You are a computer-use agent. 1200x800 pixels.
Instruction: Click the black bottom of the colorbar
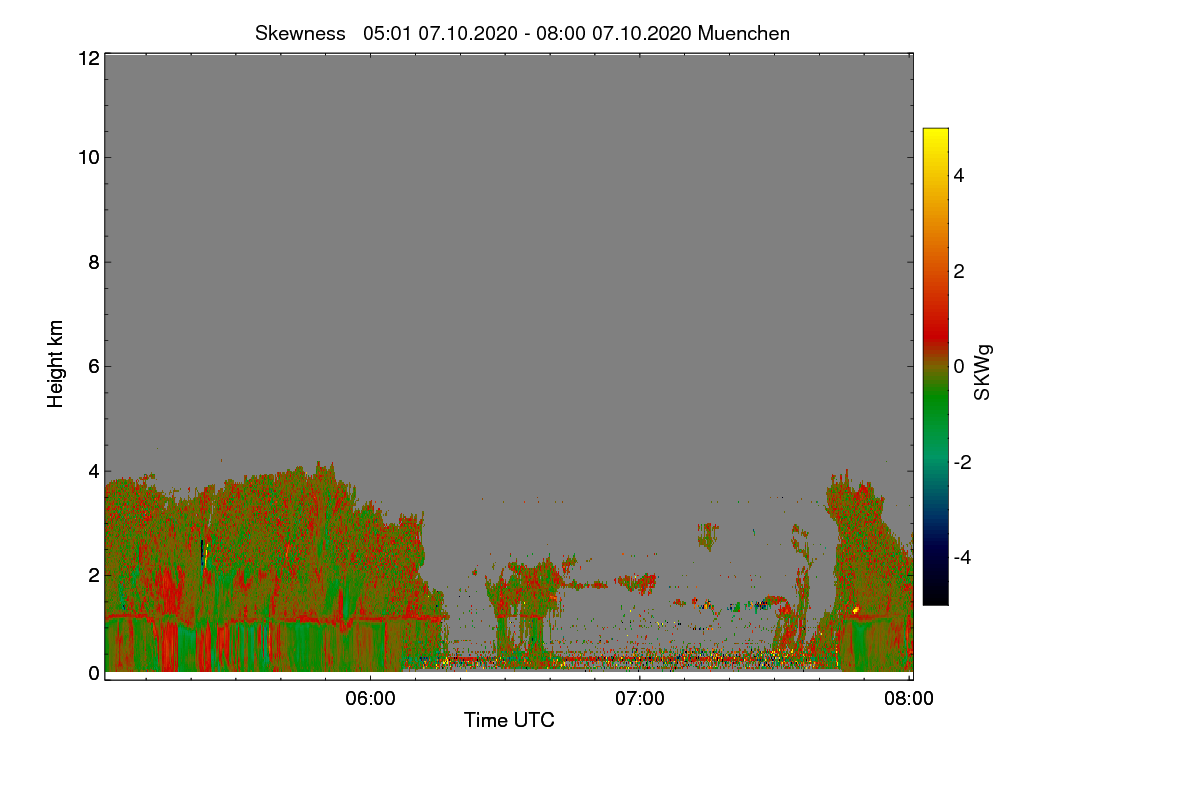click(x=935, y=592)
